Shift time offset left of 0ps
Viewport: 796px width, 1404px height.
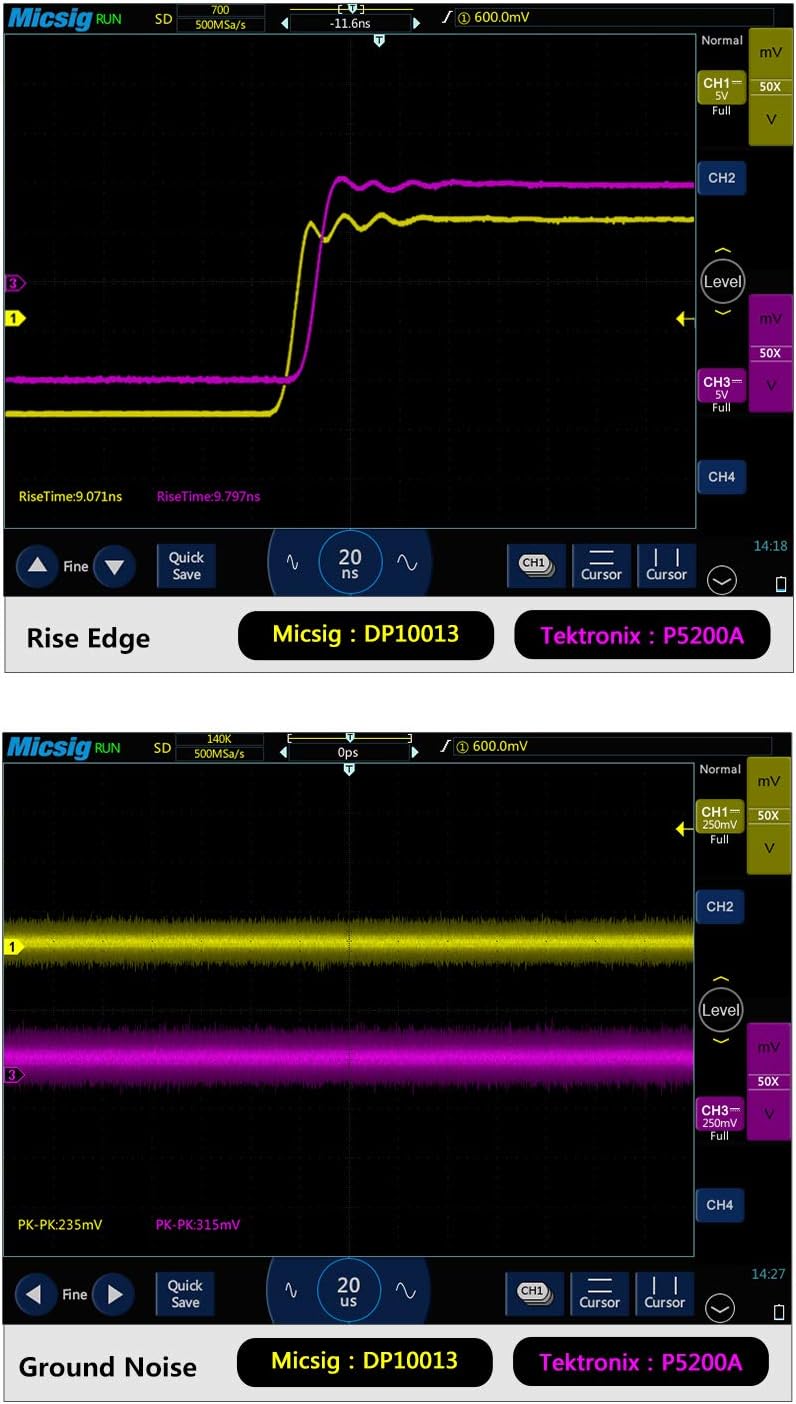[284, 751]
